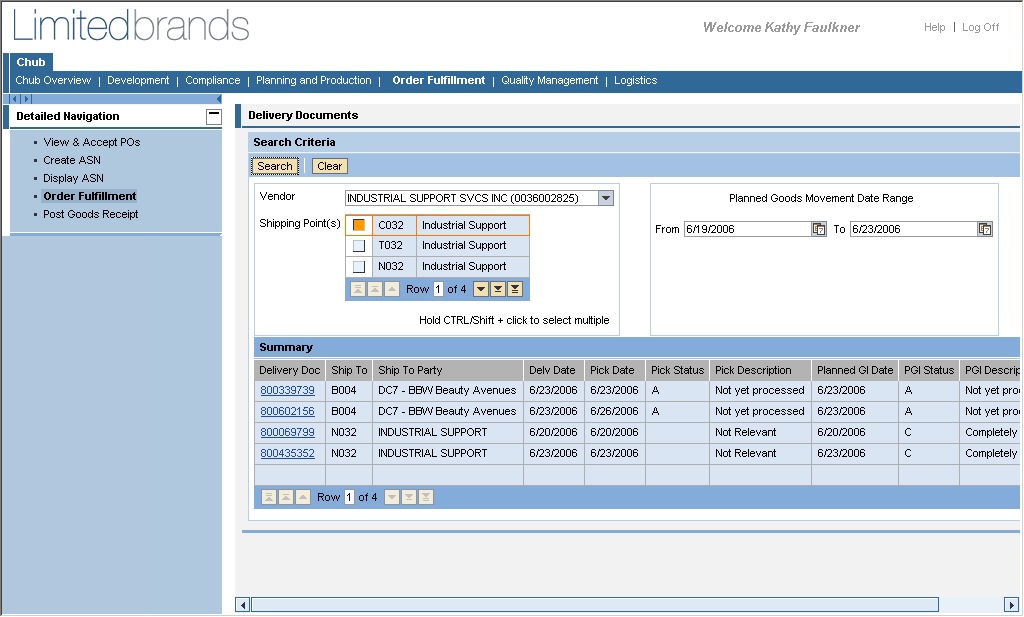Click the Delv Date column header
The height and width of the screenshot is (617, 1024).
553,370
